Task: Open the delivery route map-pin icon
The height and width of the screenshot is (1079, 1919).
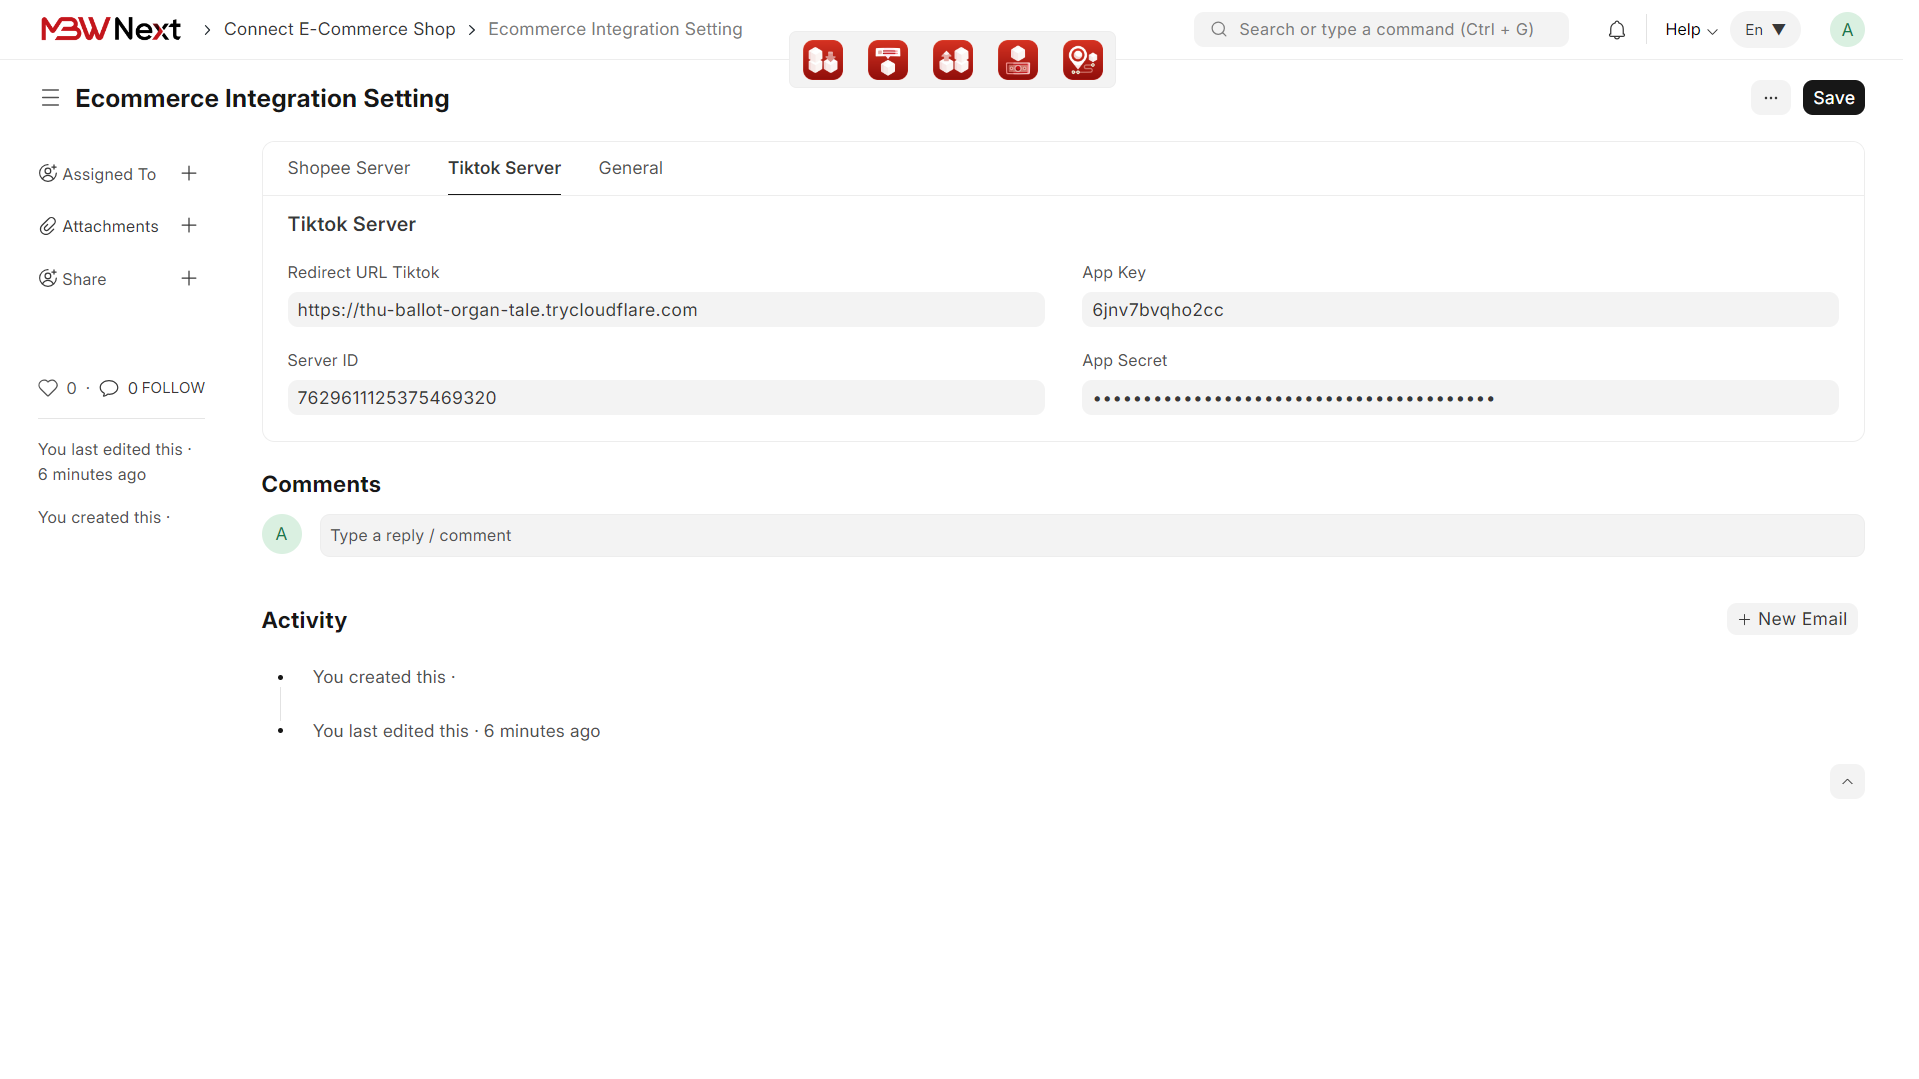Action: [x=1083, y=60]
